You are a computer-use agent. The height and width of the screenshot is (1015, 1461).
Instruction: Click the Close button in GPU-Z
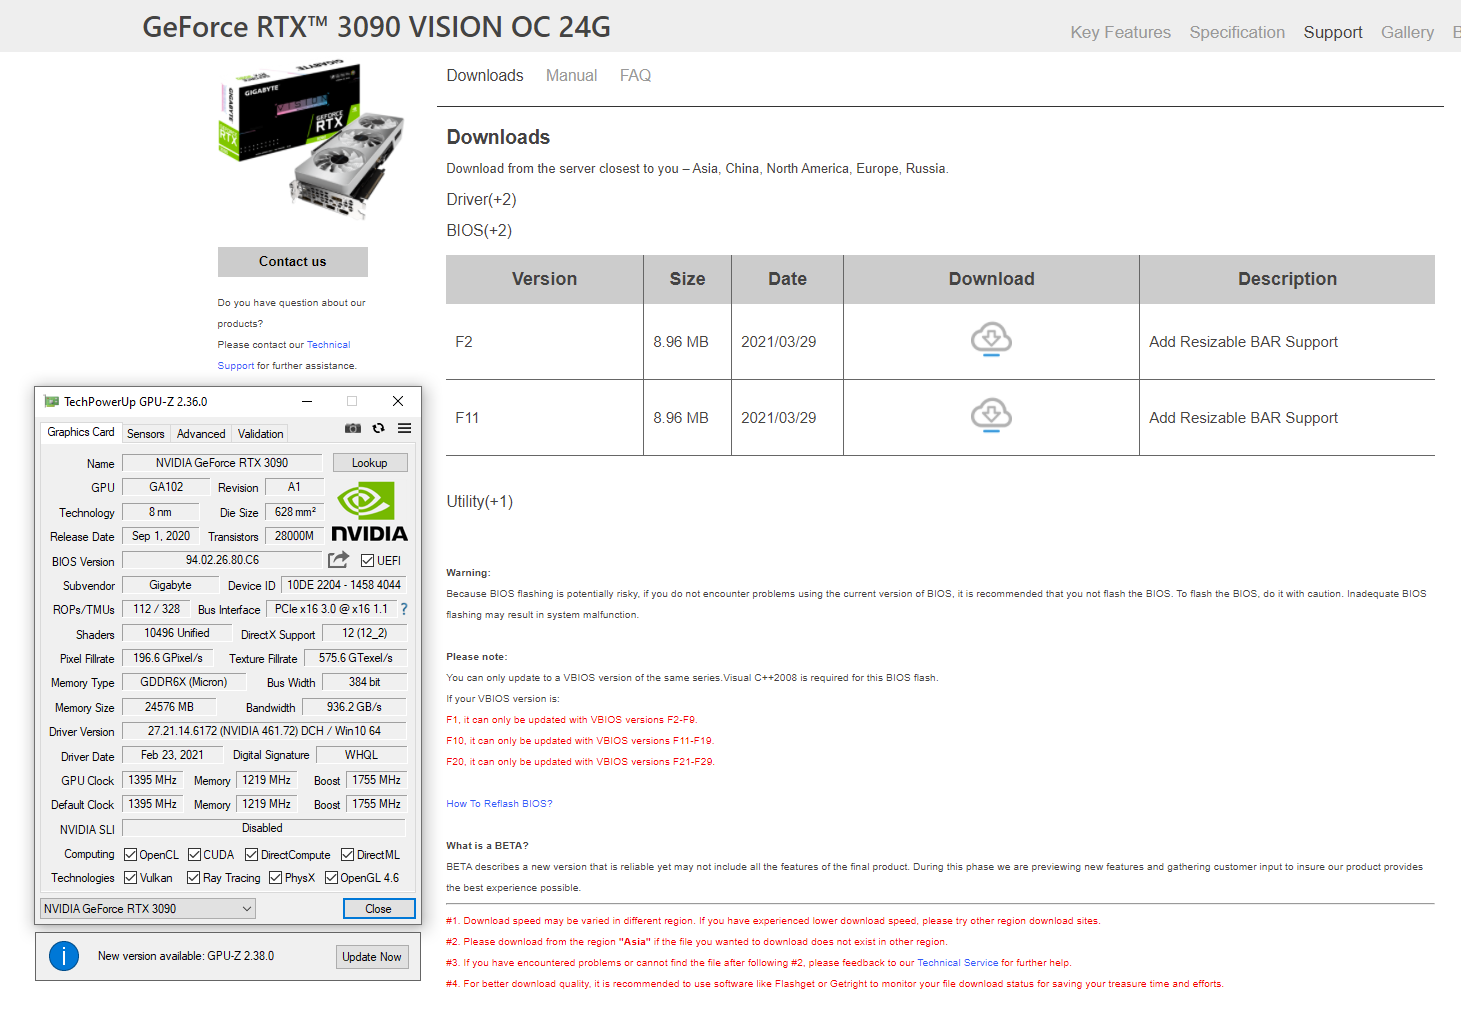tap(379, 908)
